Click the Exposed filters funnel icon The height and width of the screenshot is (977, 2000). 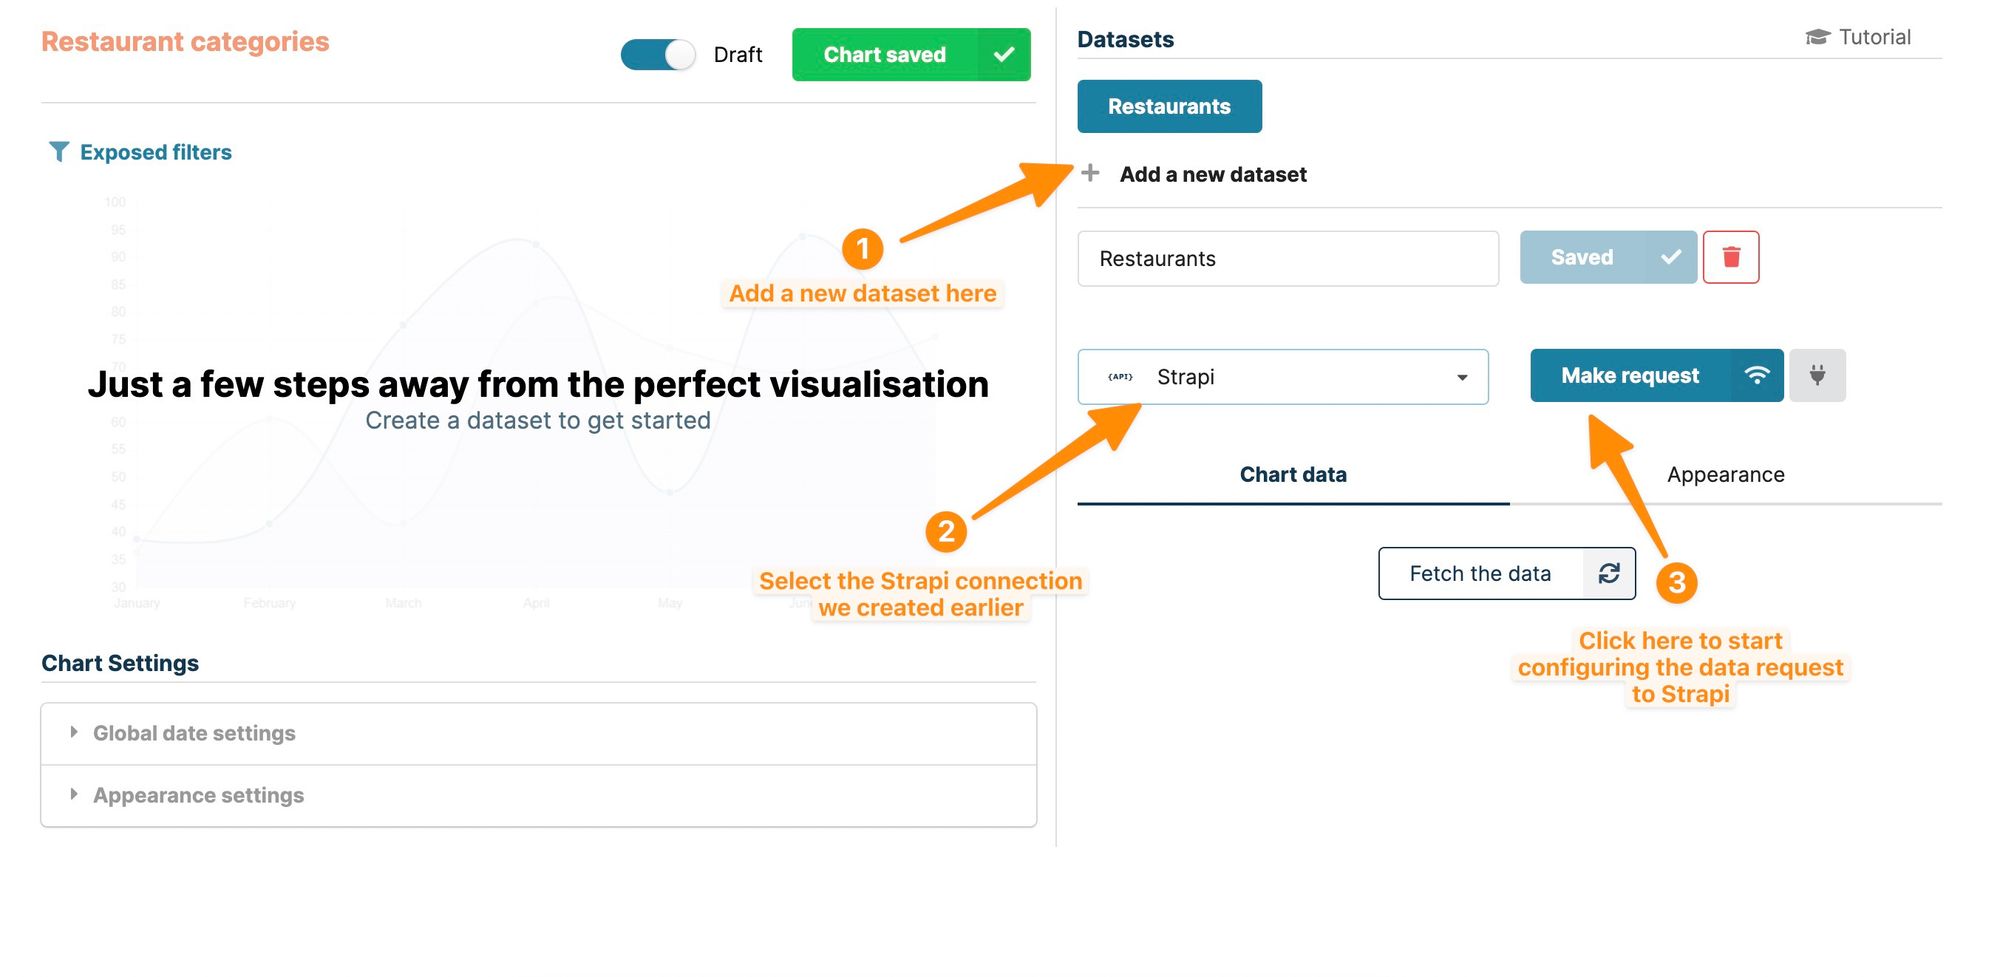(59, 152)
